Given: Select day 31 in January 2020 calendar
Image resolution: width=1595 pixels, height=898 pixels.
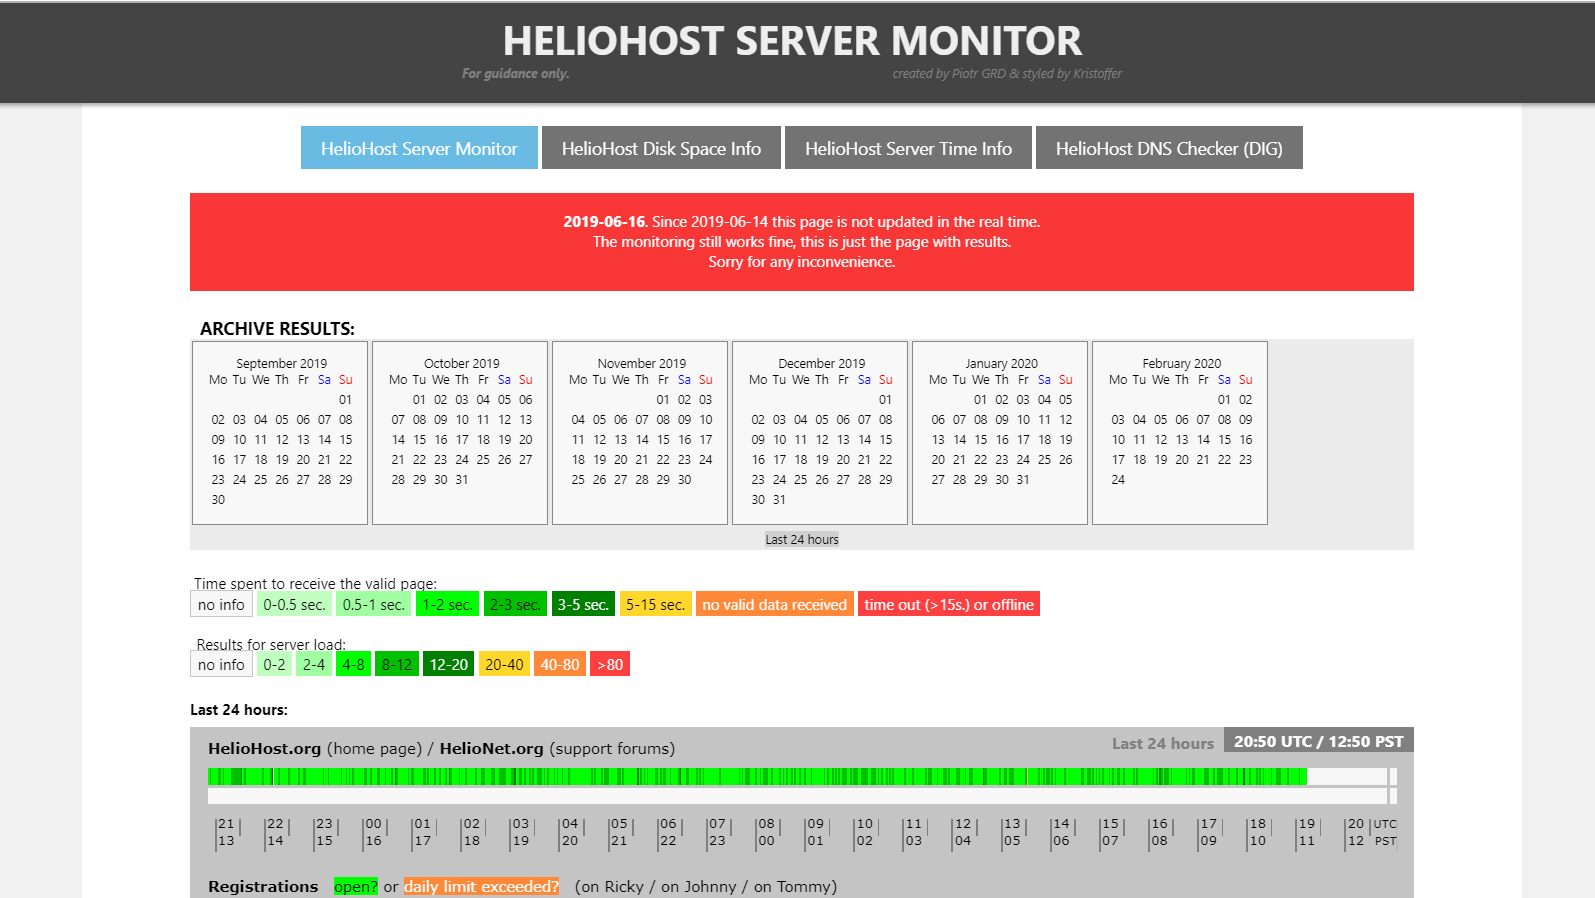Looking at the screenshot, I should point(1023,479).
